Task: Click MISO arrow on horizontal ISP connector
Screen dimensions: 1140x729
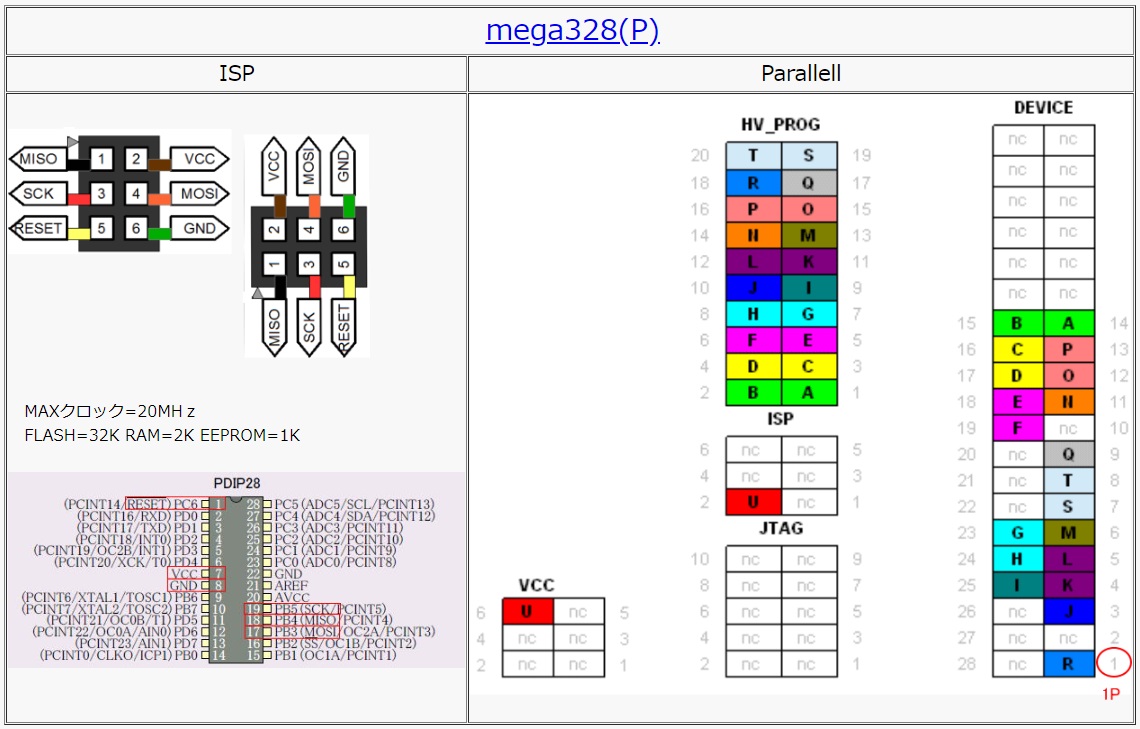Action: click(x=35, y=159)
